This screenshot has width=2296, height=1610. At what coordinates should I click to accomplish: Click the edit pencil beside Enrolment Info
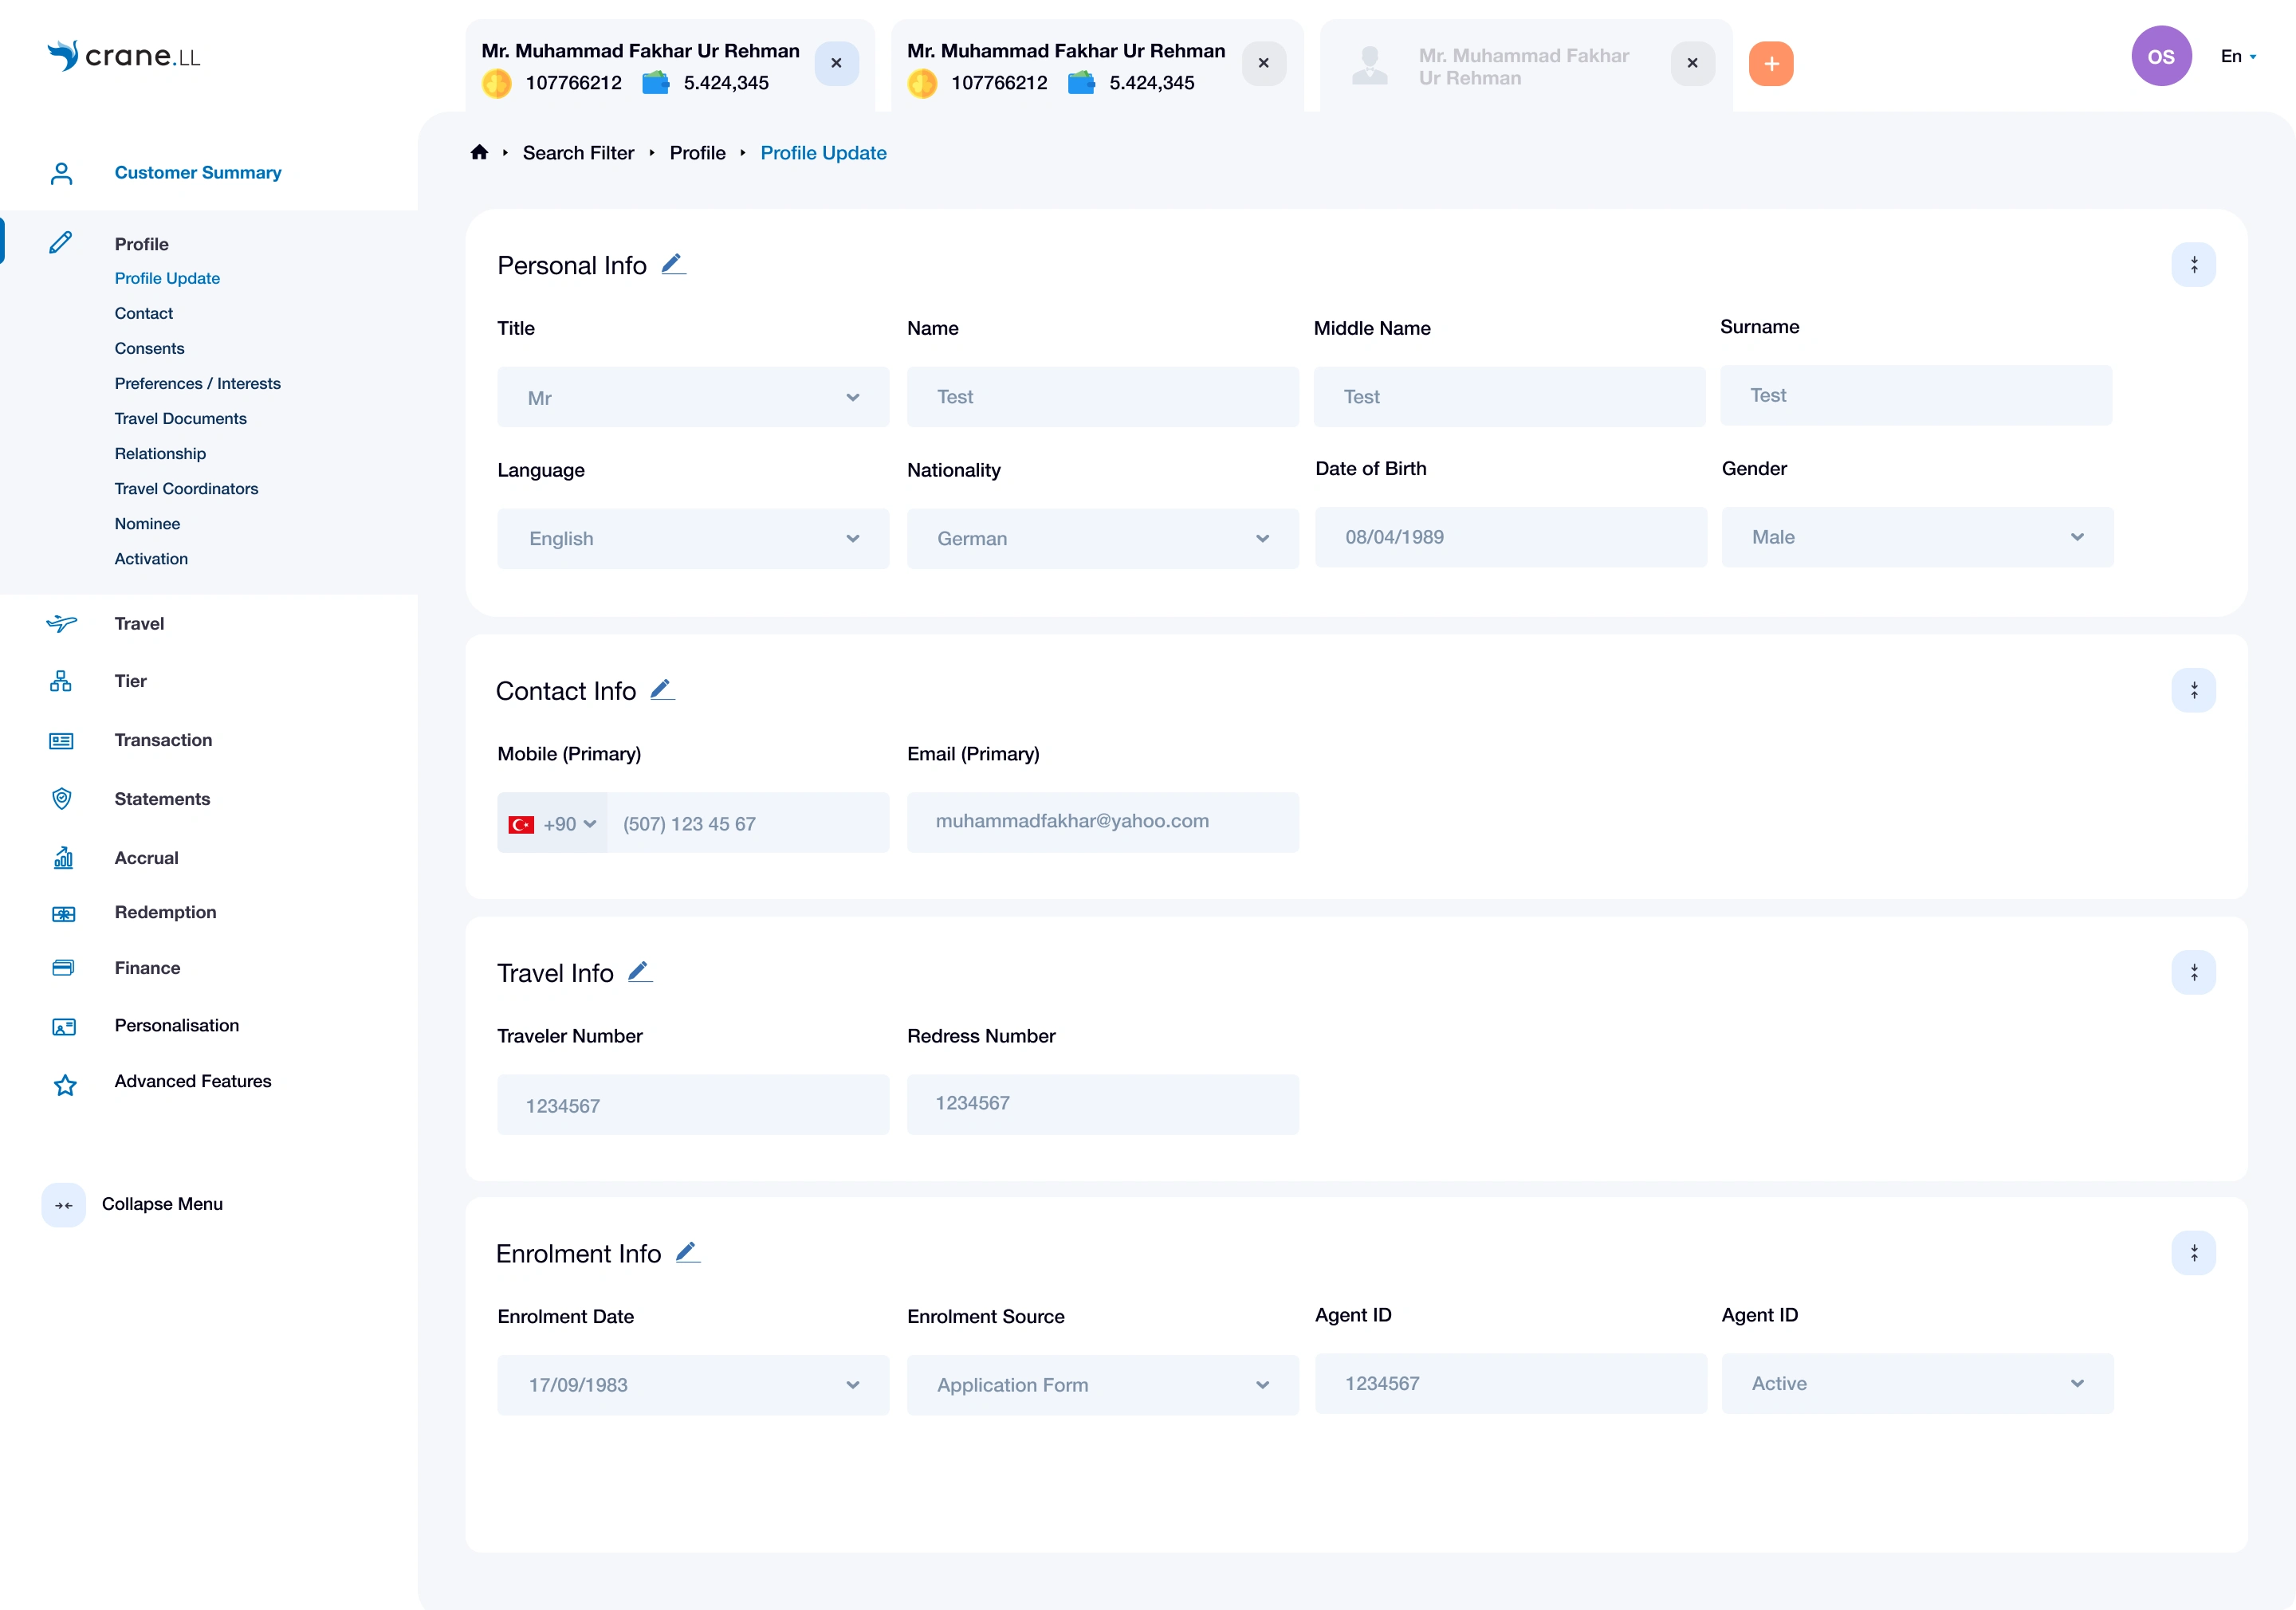tap(687, 1252)
